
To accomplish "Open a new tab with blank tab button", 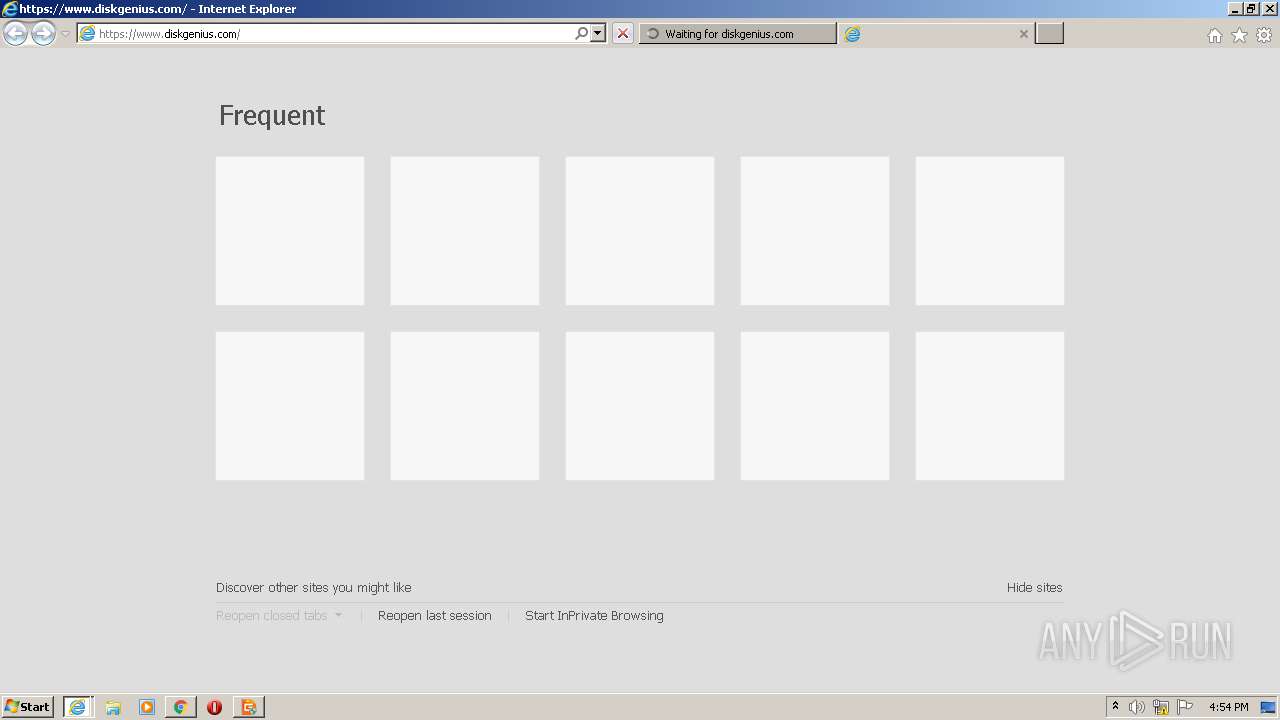I will tap(1049, 34).
